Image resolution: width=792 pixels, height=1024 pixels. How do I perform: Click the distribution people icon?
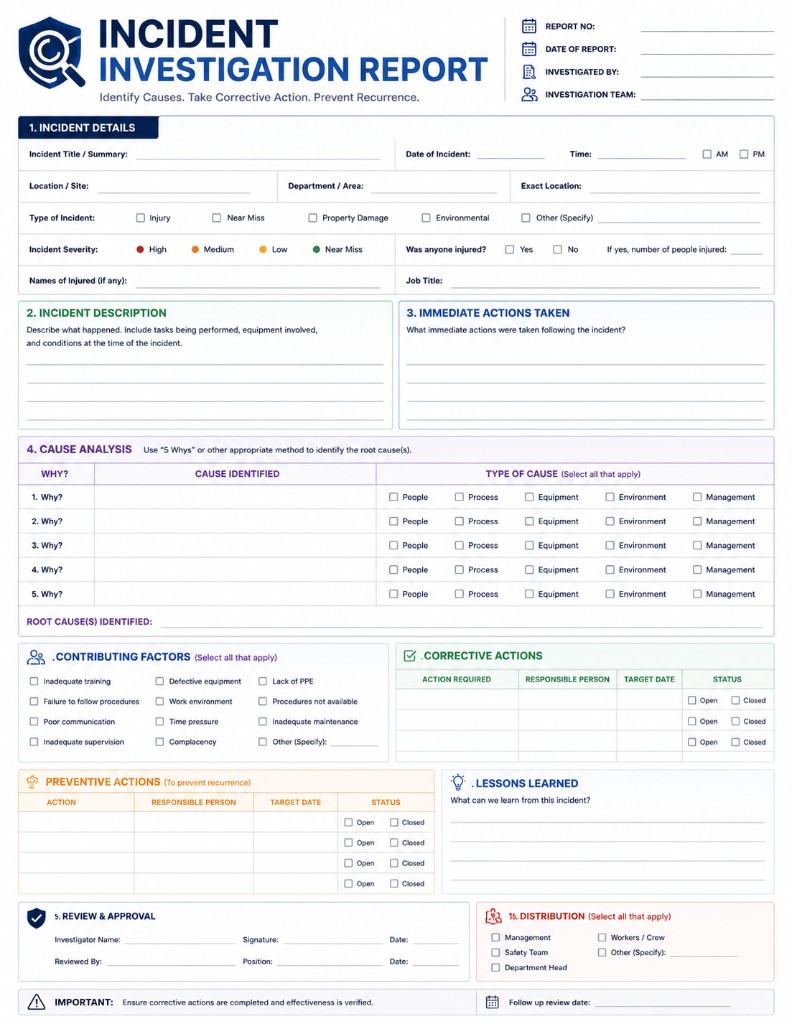[494, 917]
